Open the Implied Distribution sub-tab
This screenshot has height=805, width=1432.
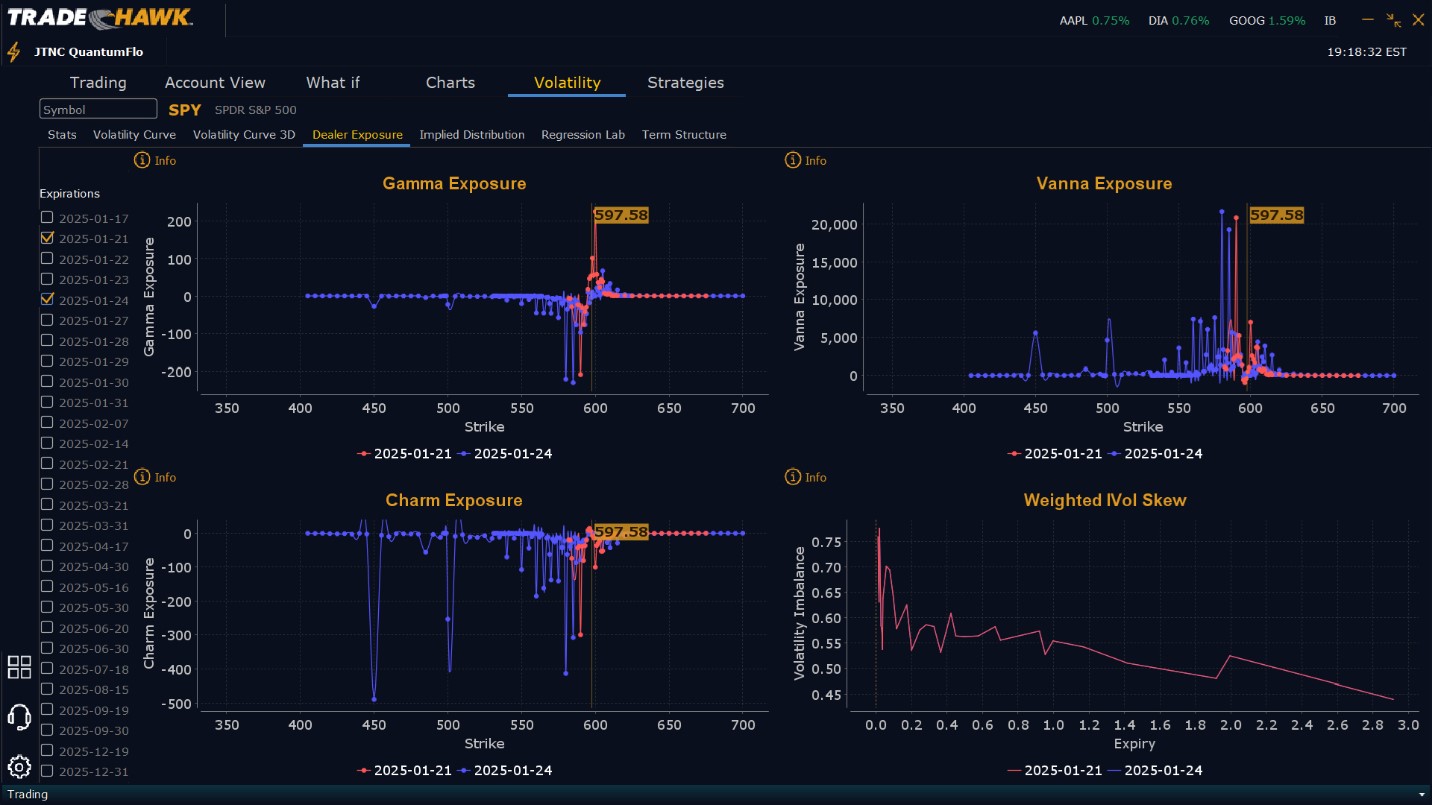click(x=472, y=135)
